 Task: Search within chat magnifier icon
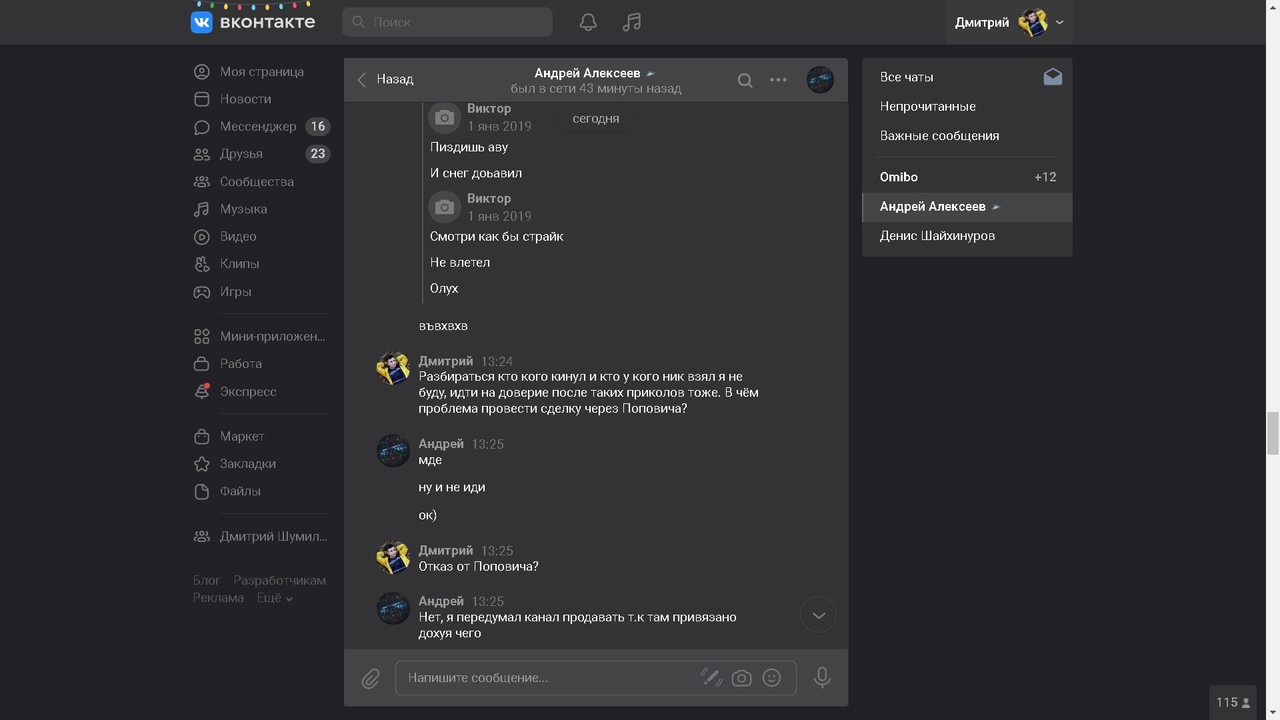point(745,80)
